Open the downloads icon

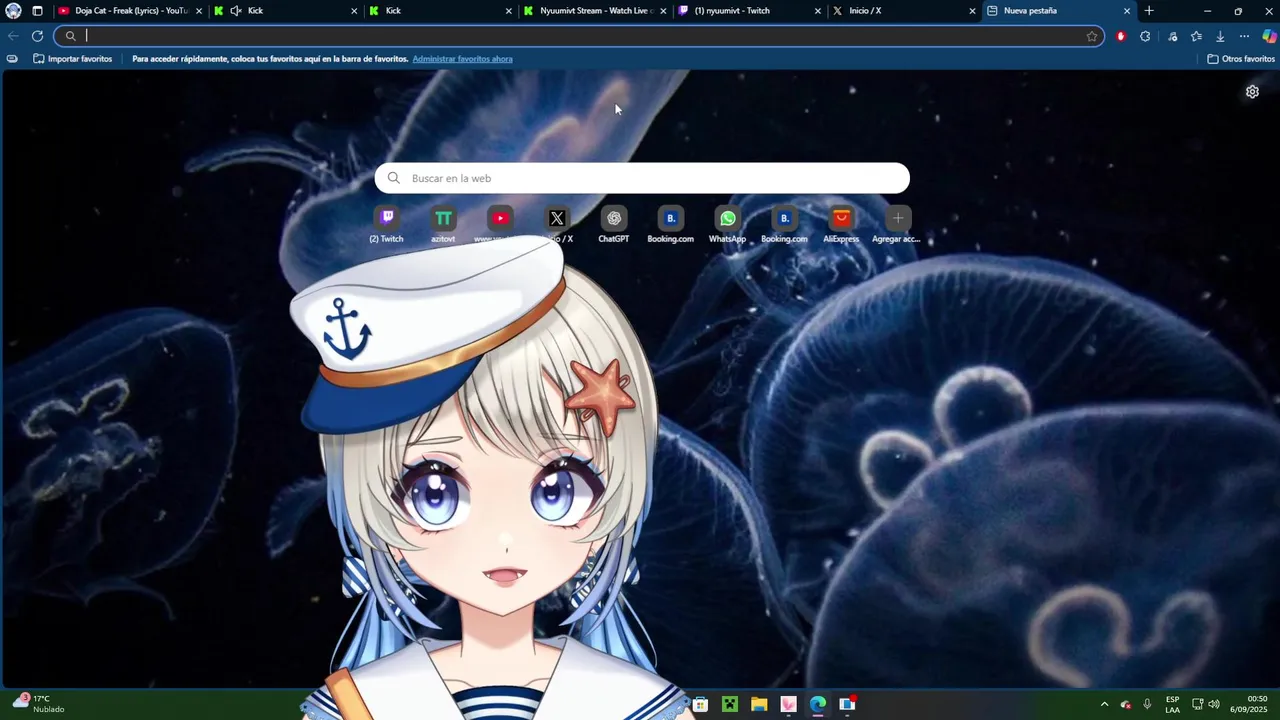click(1220, 36)
